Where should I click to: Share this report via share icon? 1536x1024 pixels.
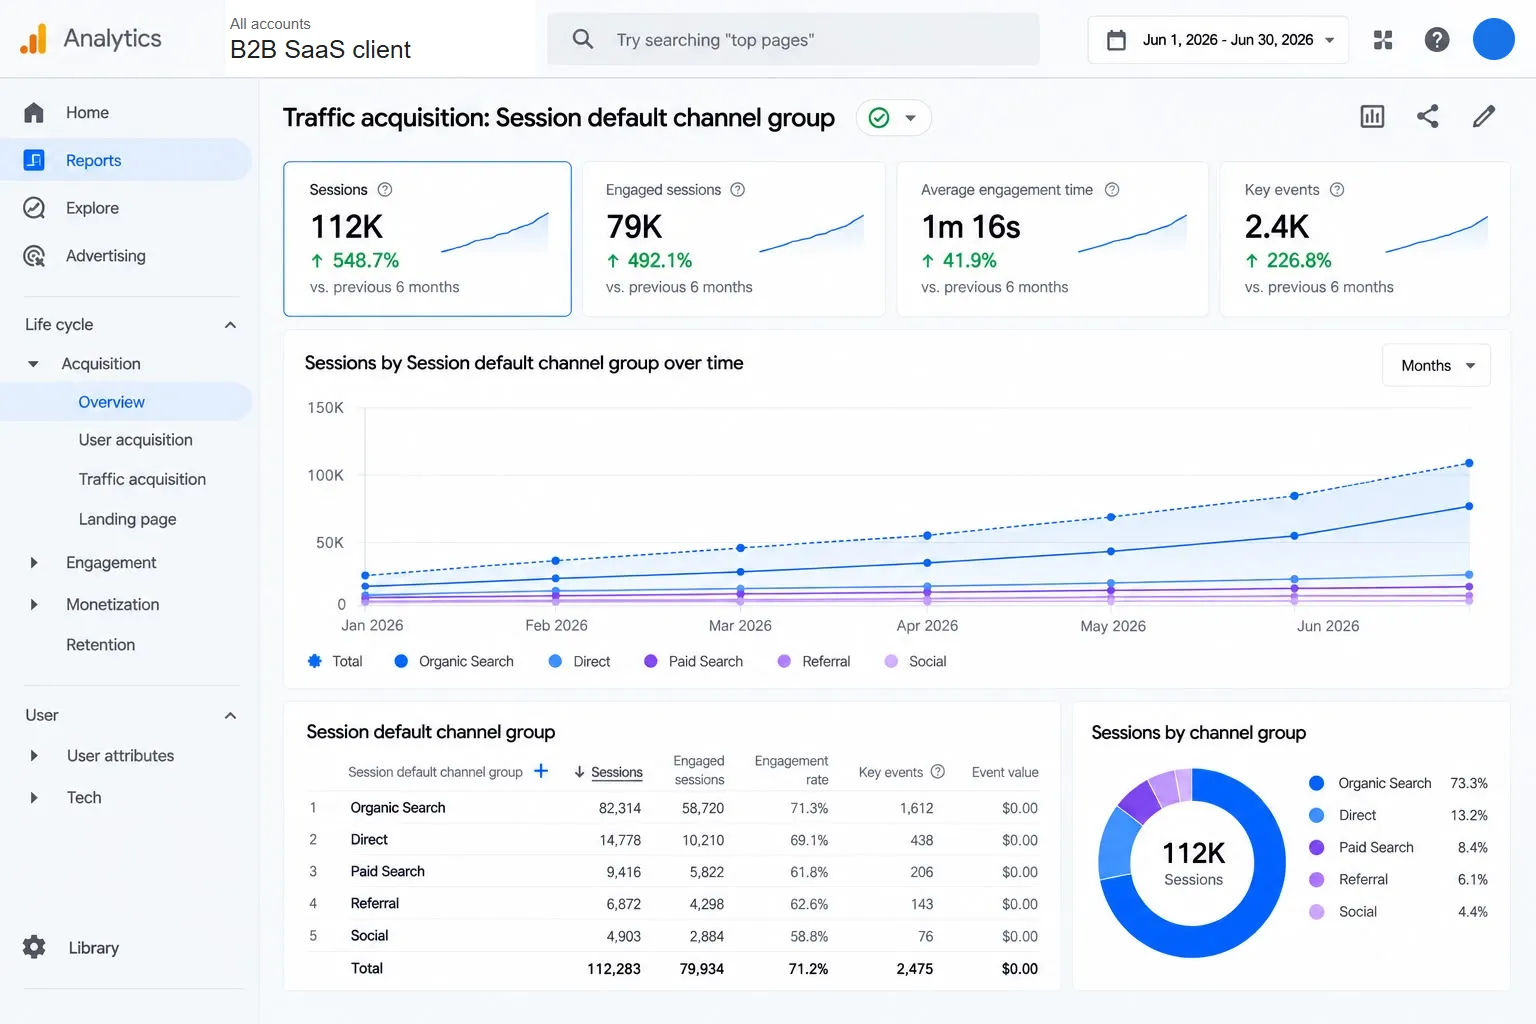point(1428,117)
